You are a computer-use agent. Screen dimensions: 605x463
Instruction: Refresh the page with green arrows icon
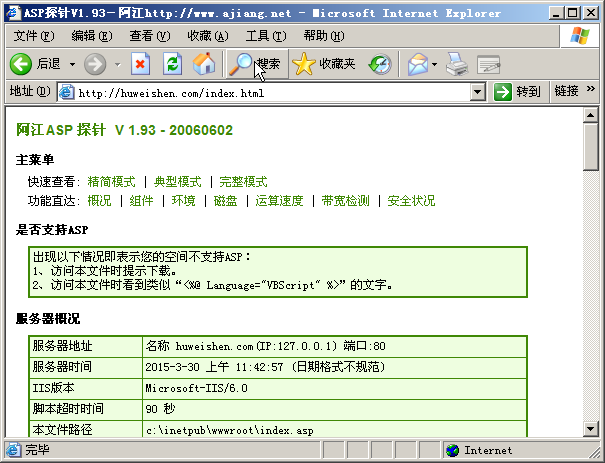172,64
